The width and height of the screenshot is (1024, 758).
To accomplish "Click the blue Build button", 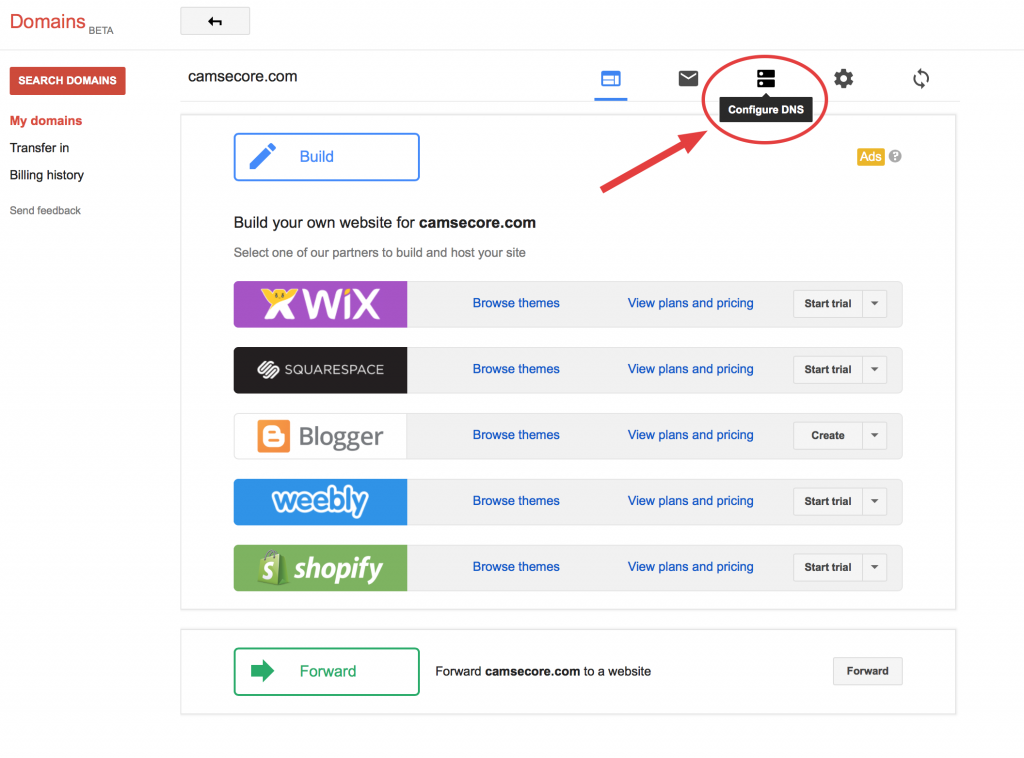I will (327, 157).
